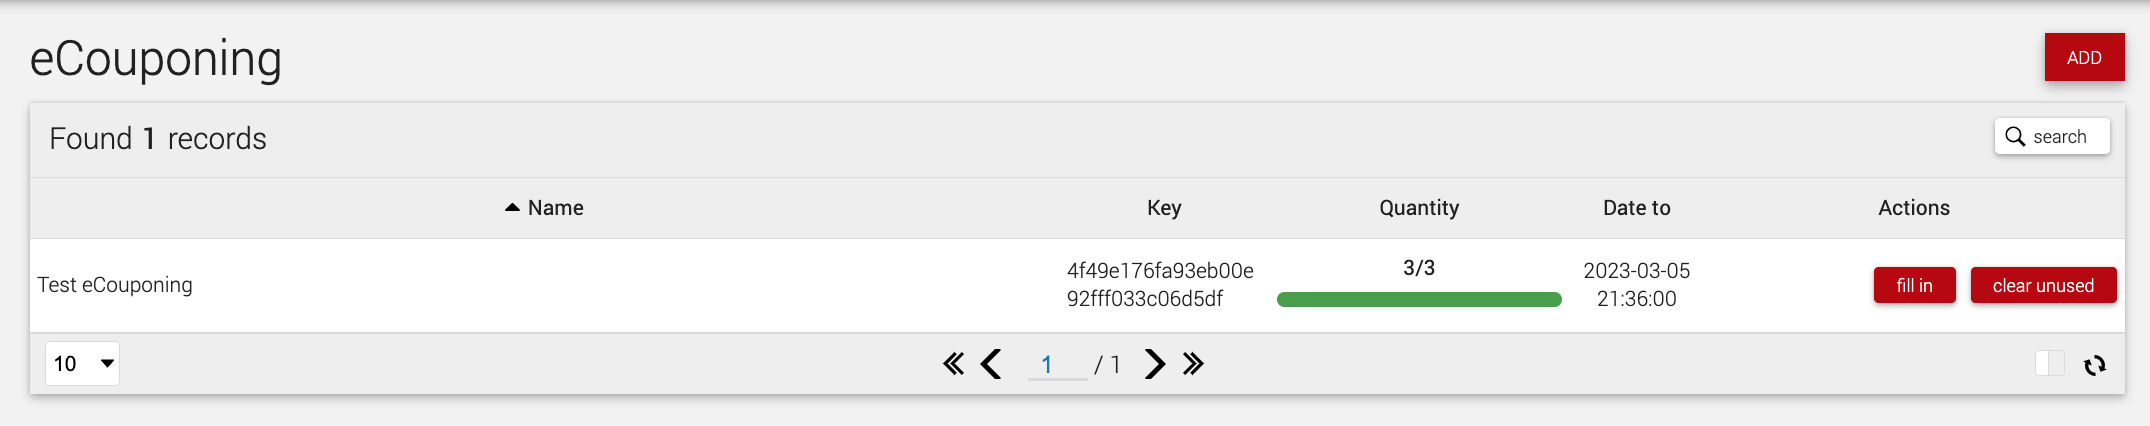Clear unused codes for Test eCouponing

click(x=2043, y=285)
